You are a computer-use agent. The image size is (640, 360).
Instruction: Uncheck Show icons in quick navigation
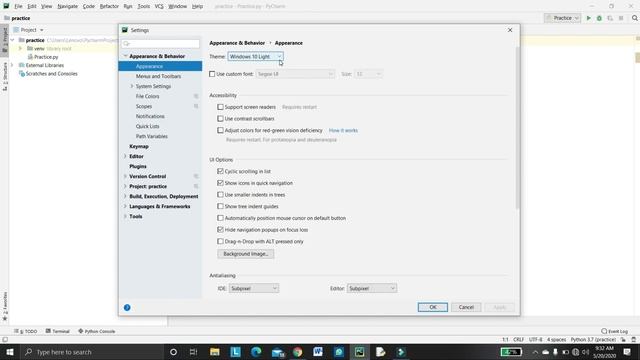[x=220, y=183]
